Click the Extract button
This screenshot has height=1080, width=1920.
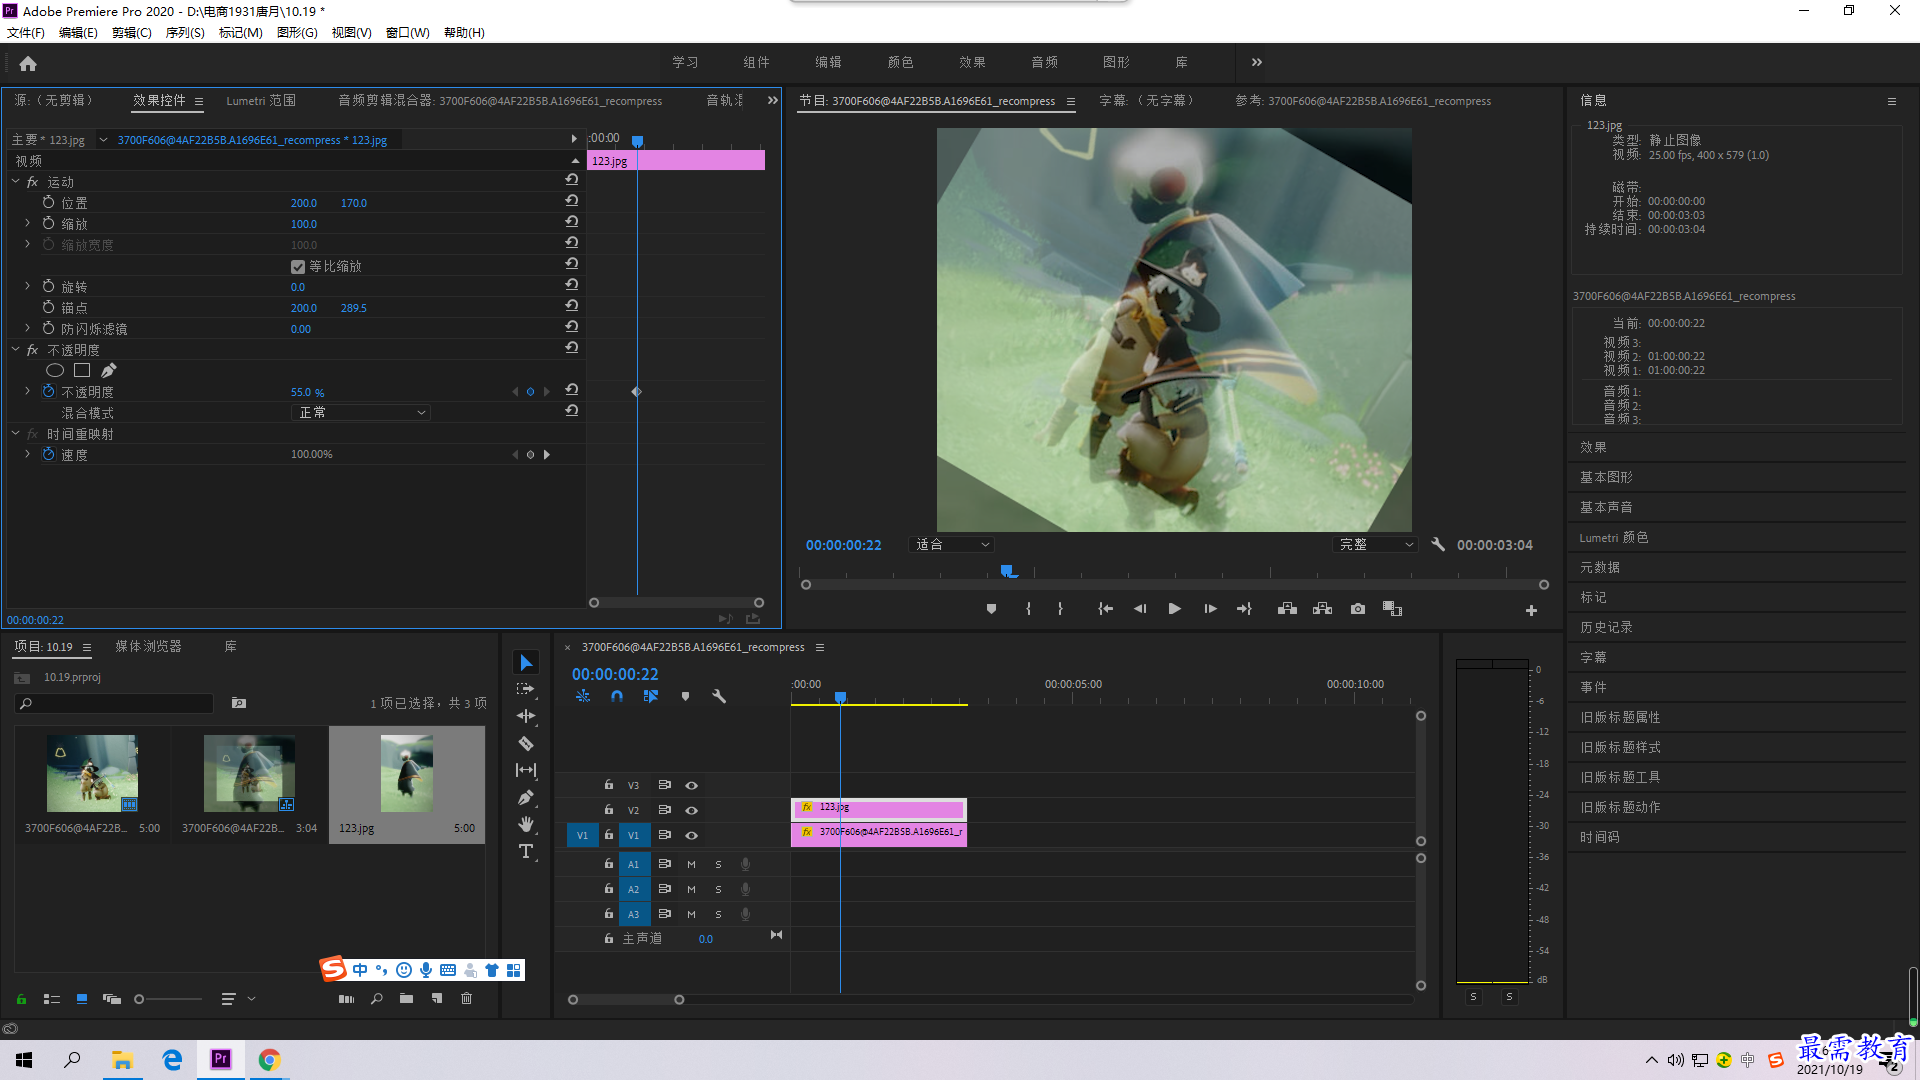[1322, 609]
